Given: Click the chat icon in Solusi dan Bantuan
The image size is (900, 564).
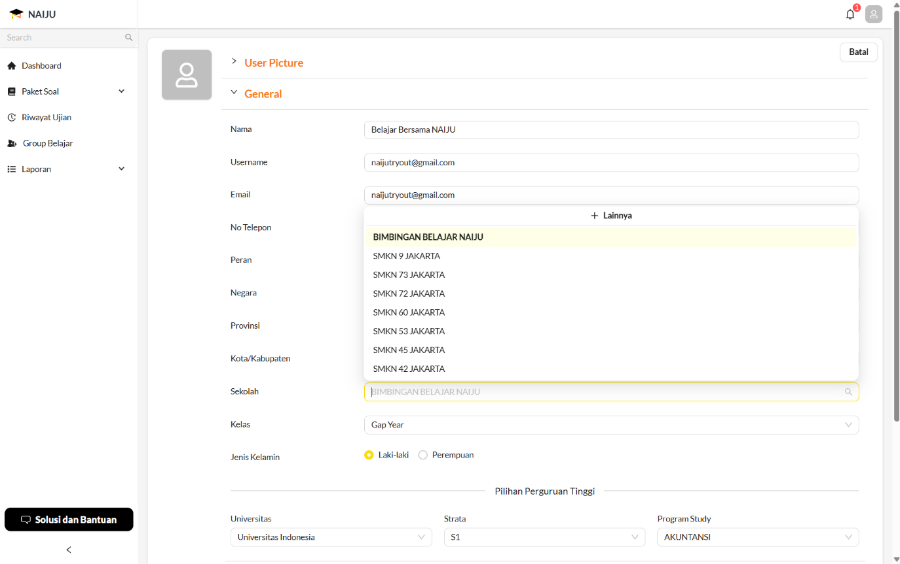Looking at the screenshot, I should [x=26, y=520].
